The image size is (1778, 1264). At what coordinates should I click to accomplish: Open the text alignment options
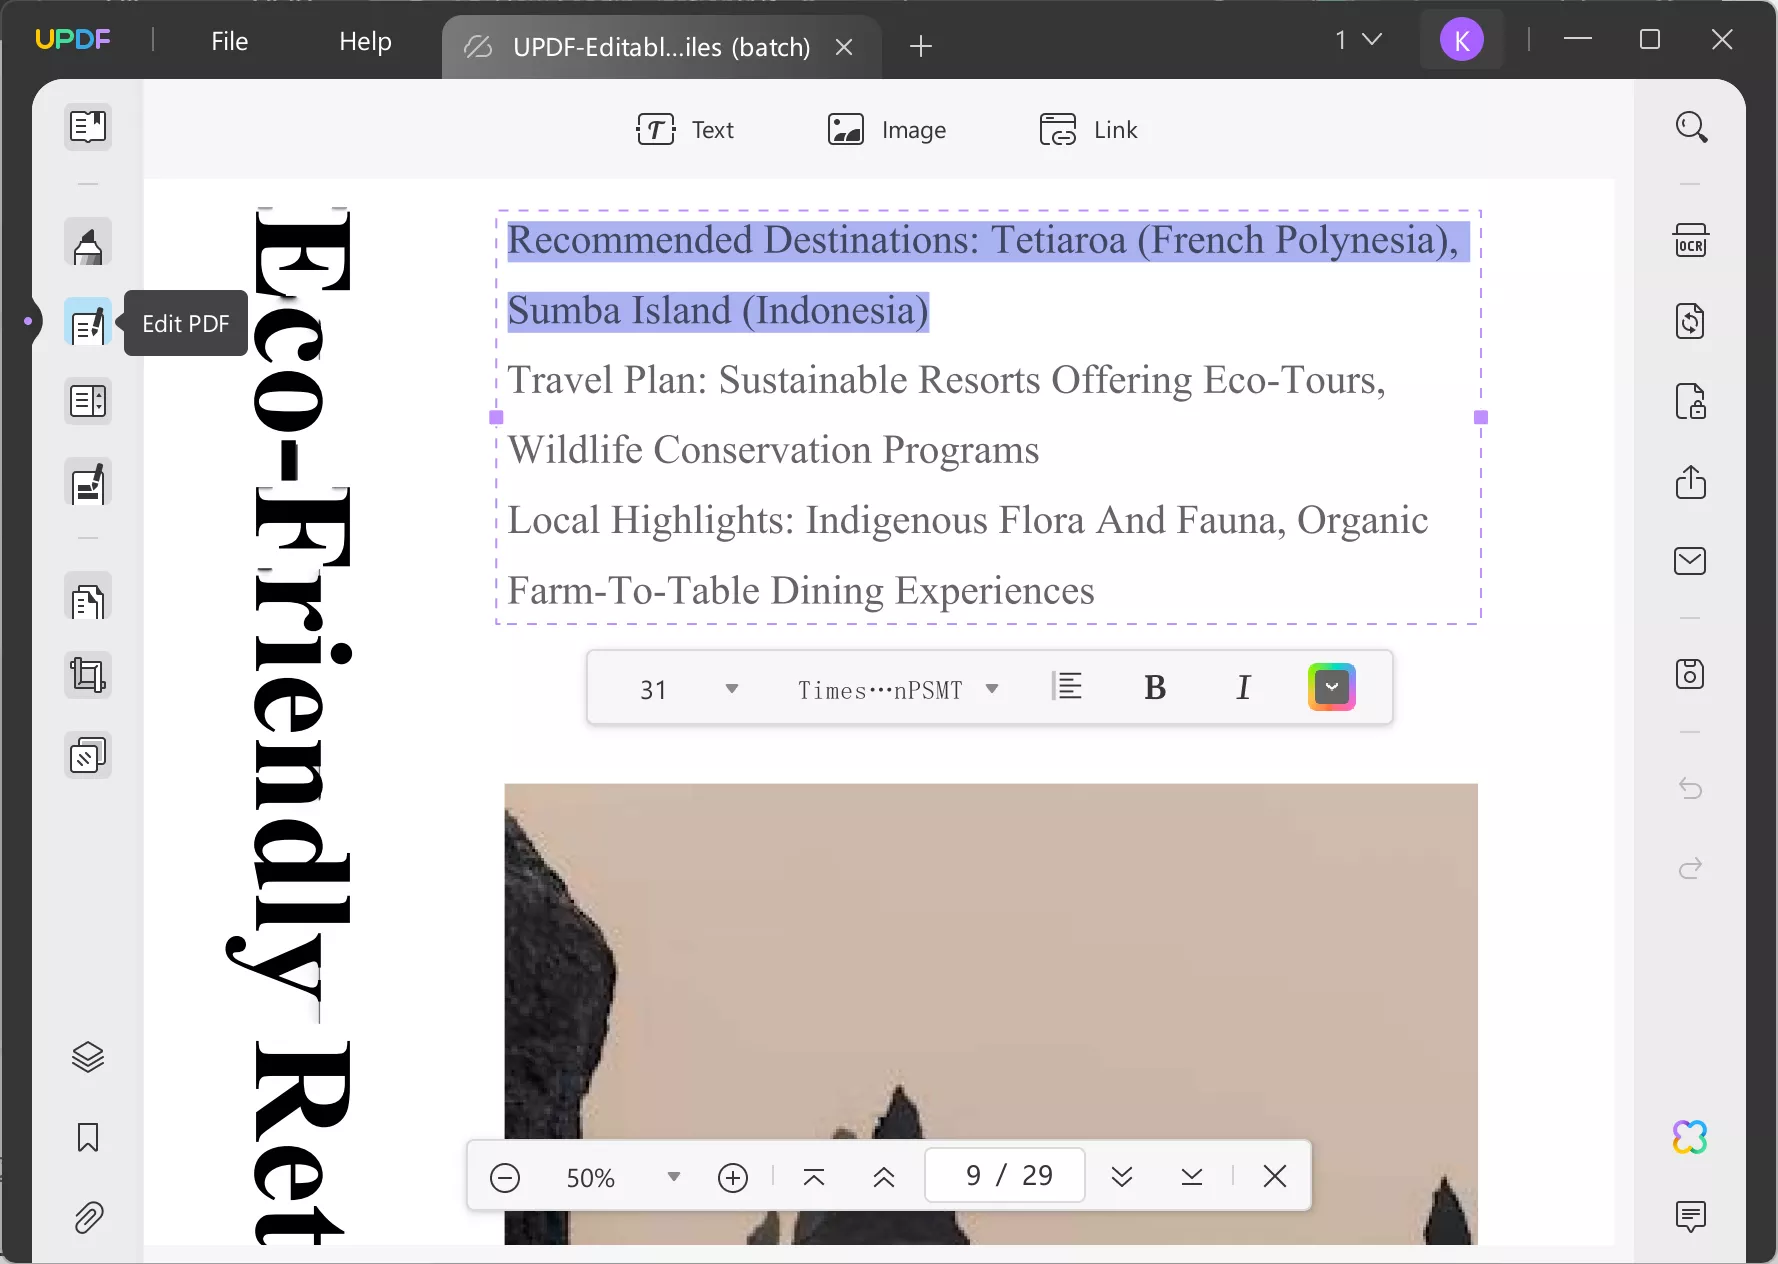[x=1068, y=687]
